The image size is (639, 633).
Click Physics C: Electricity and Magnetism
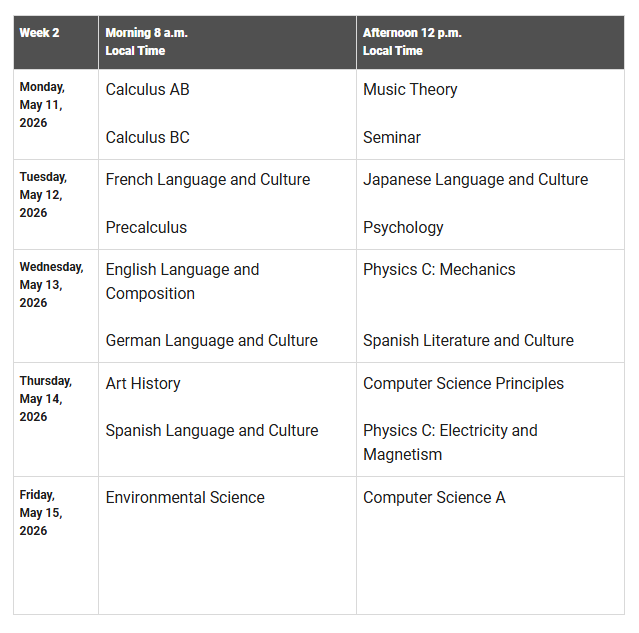450,442
